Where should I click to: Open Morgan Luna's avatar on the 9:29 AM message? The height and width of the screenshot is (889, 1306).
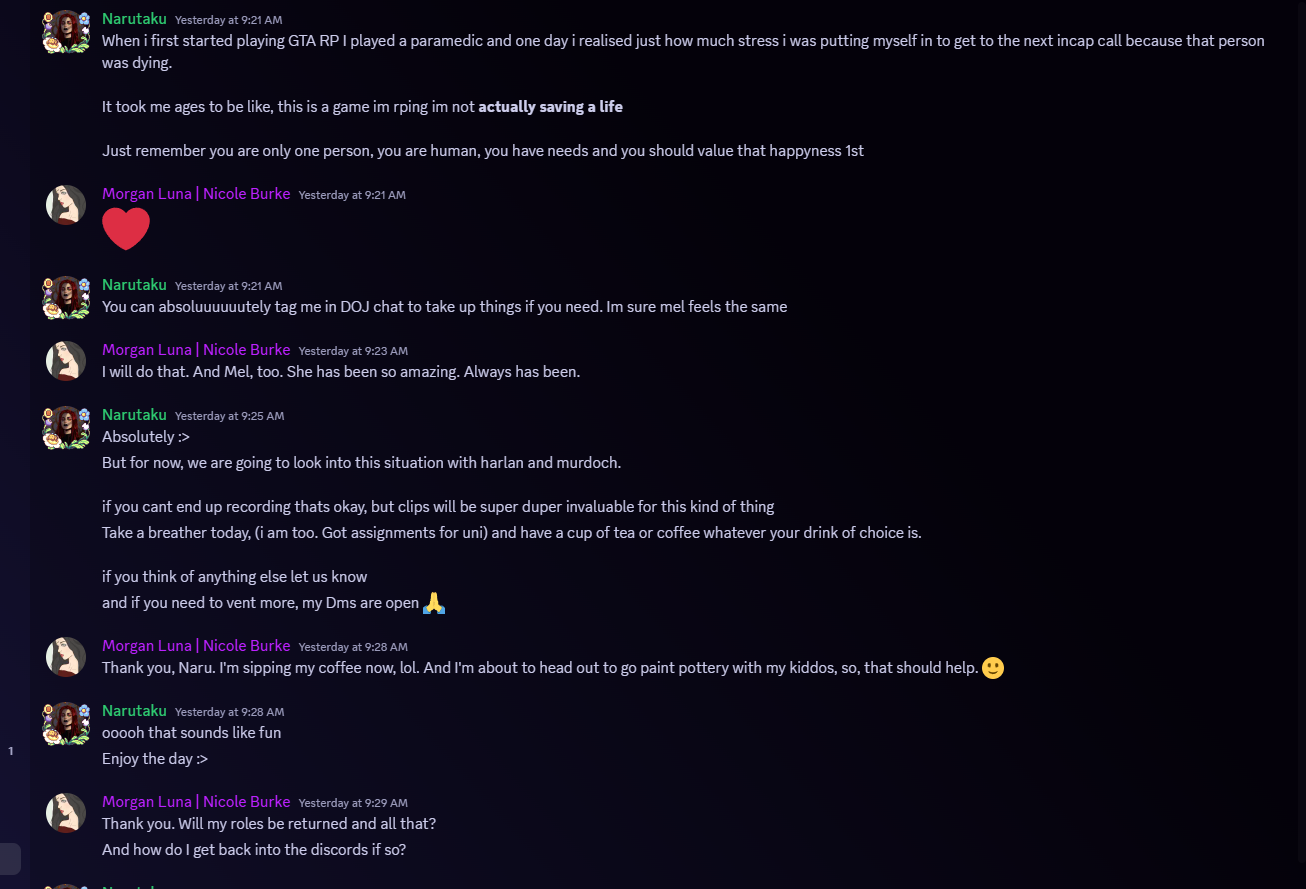coord(66,813)
